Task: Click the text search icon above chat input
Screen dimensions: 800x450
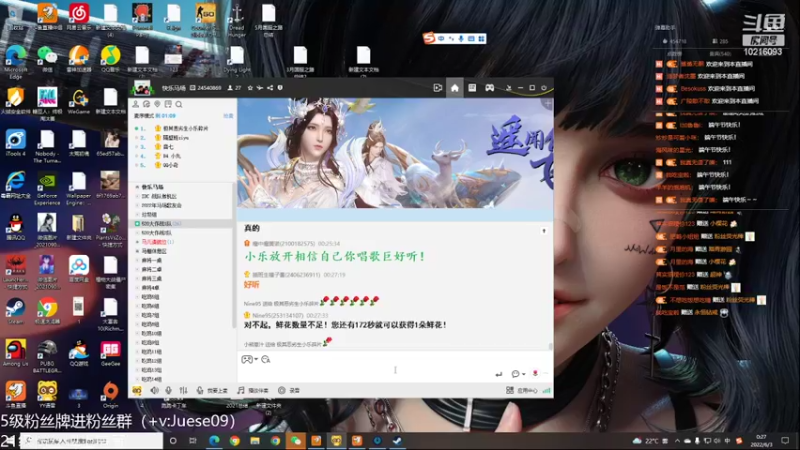Action: pos(266,359)
